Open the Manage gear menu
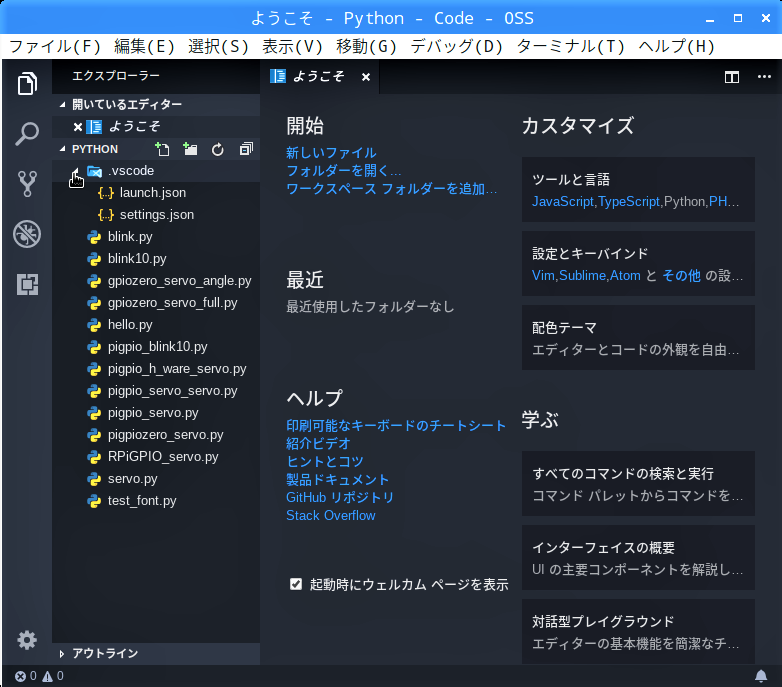The image size is (782, 687). 27,640
